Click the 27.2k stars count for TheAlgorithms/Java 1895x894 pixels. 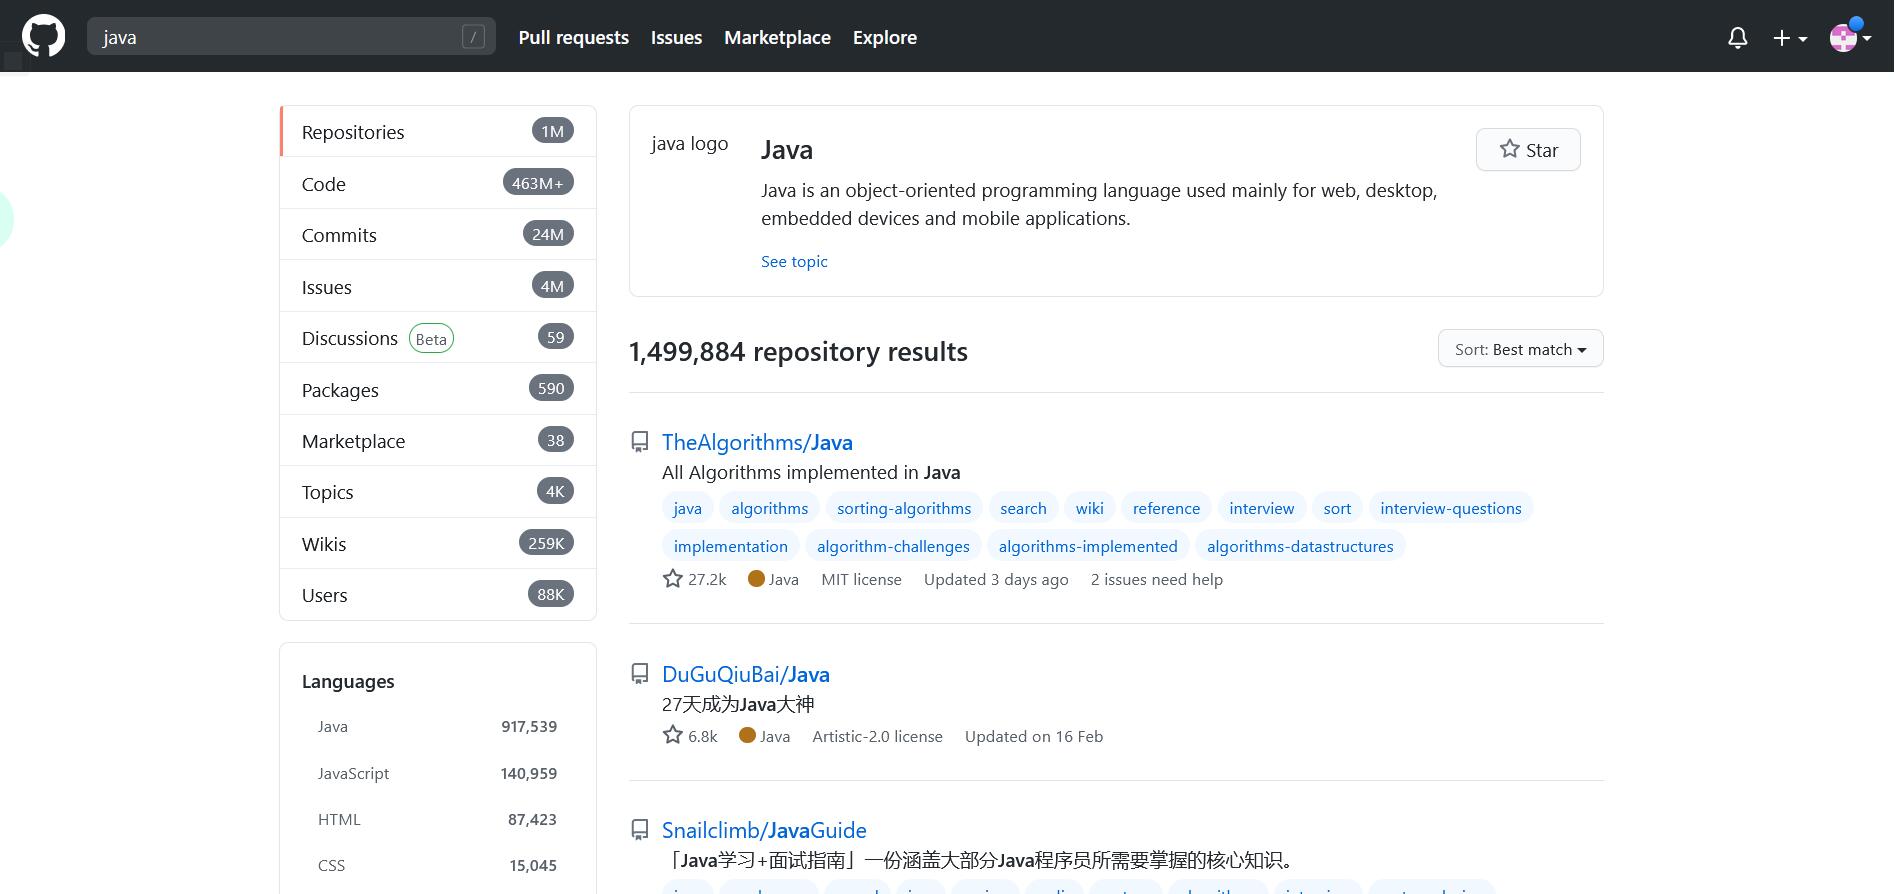click(695, 579)
